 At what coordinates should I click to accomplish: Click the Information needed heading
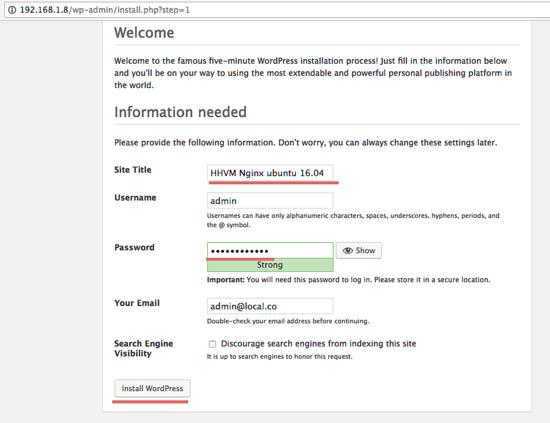pos(180,112)
